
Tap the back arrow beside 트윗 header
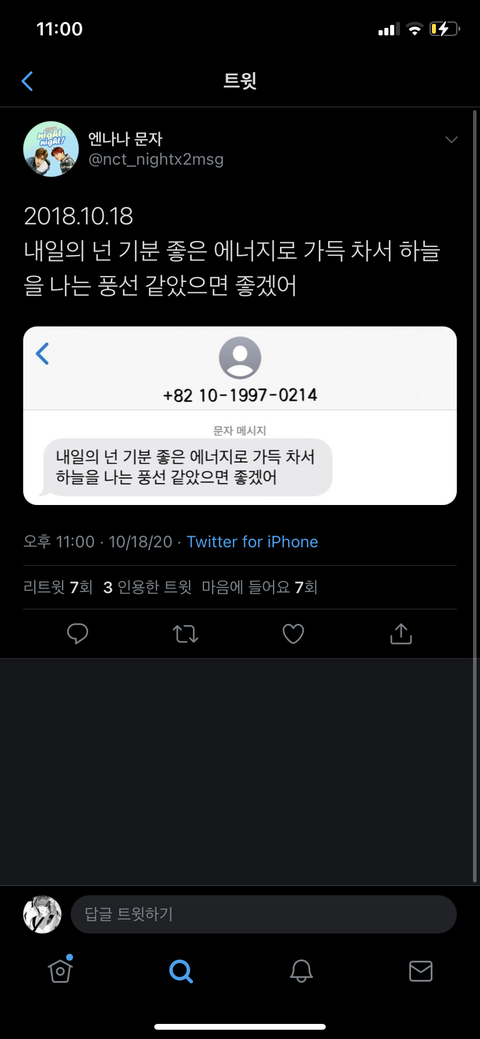[27, 81]
